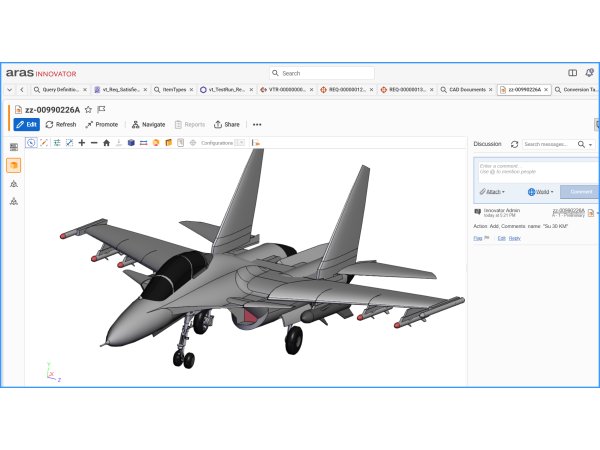
Task: Open the form view icon in left sidebar
Action: [x=13, y=147]
